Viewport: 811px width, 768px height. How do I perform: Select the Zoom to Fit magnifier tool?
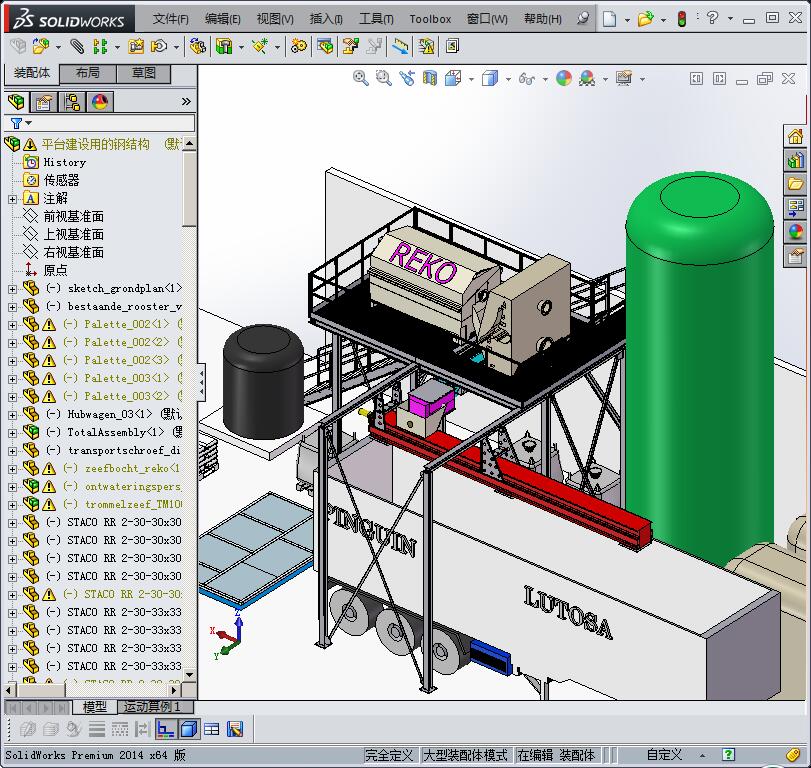point(361,76)
